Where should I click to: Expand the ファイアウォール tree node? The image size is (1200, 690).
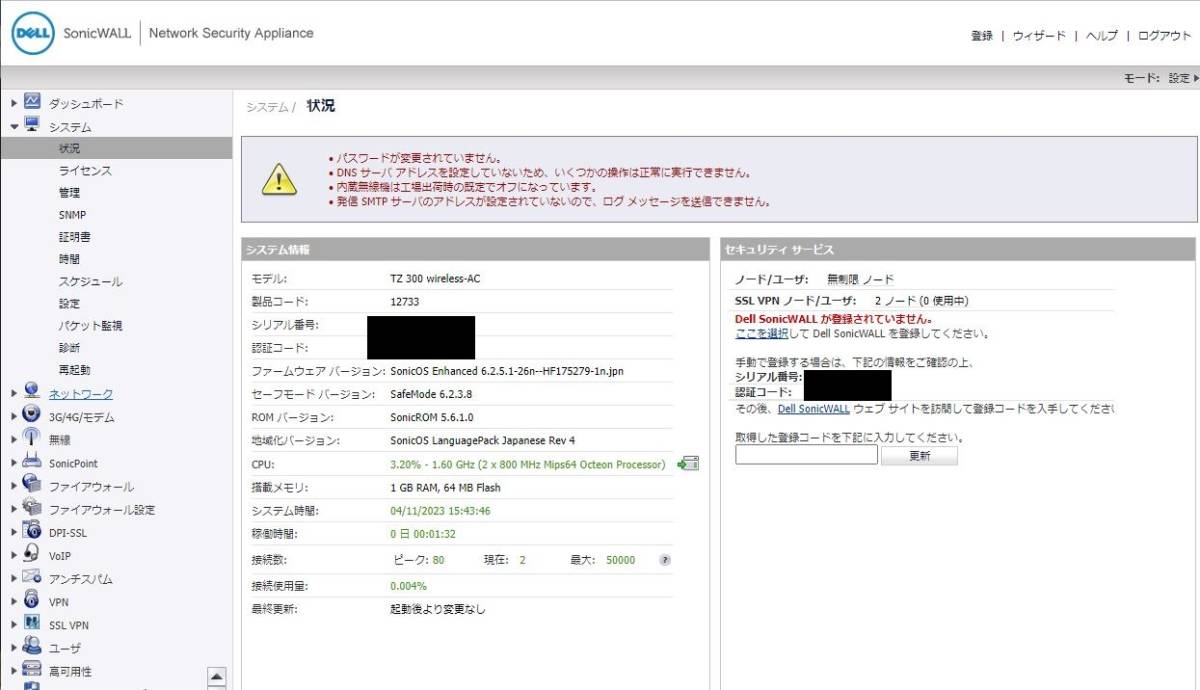coord(14,486)
